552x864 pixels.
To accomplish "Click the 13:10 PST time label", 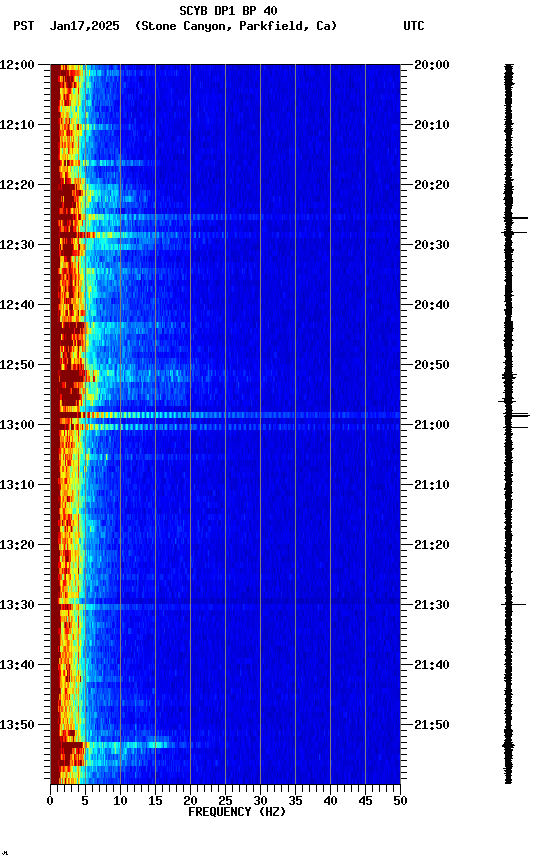I will [x=17, y=485].
